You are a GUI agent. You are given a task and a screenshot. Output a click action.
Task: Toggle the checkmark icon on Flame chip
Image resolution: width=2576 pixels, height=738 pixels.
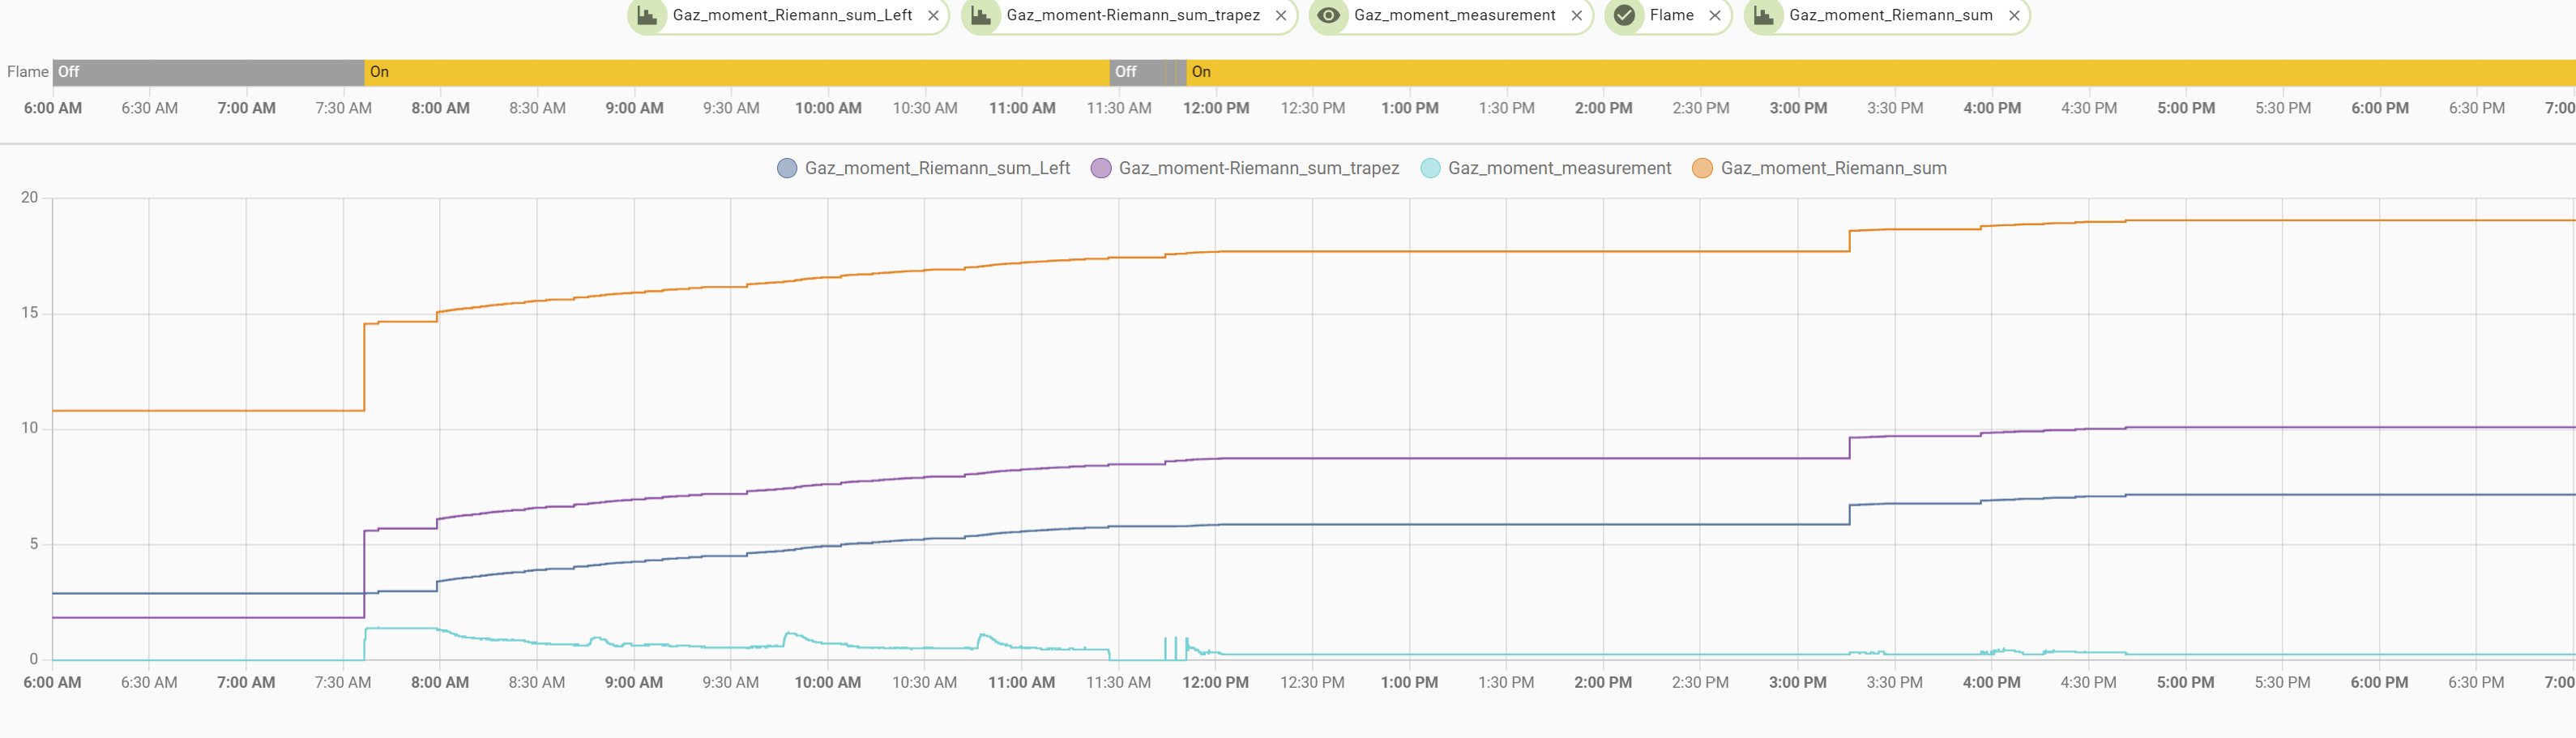(x=1624, y=16)
